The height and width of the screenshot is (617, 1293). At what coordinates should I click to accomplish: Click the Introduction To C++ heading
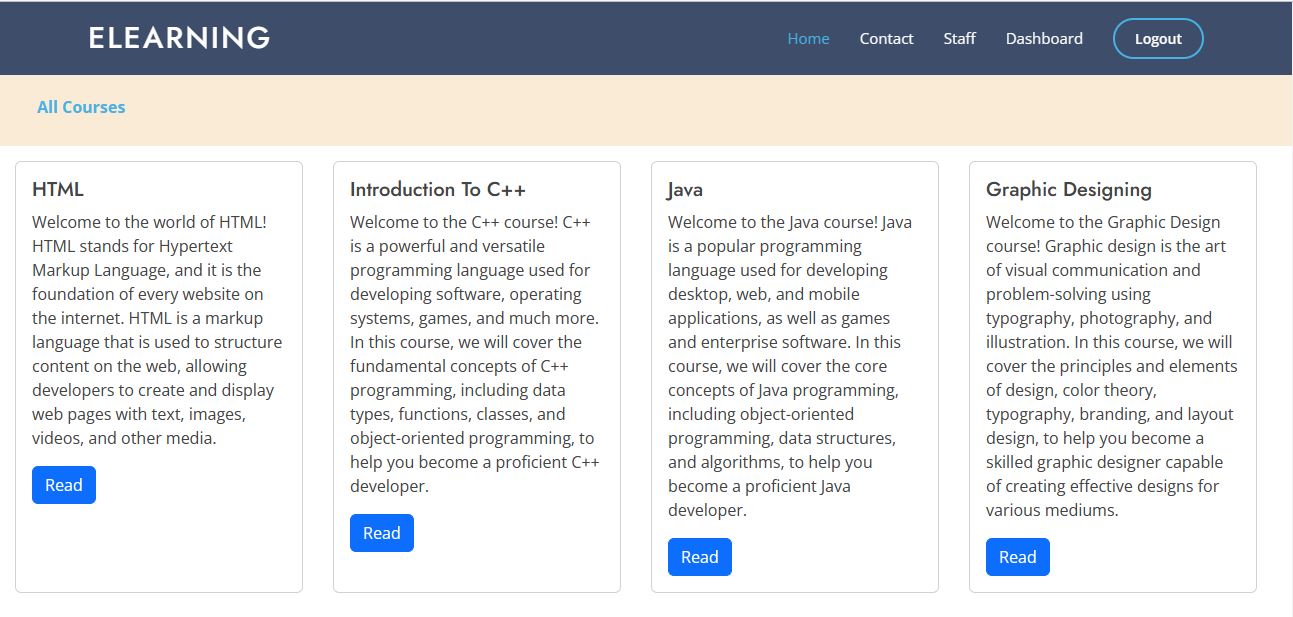tap(437, 189)
